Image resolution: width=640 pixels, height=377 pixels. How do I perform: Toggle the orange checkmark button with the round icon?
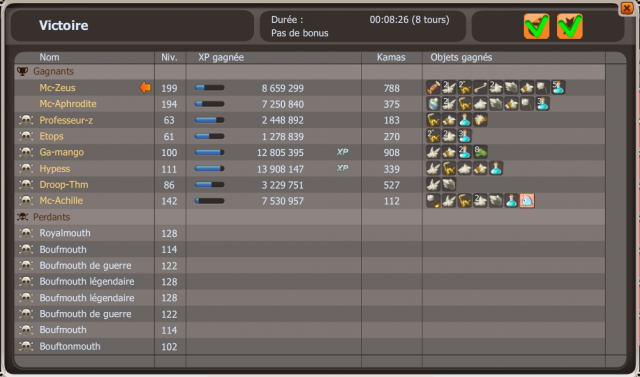tap(537, 26)
